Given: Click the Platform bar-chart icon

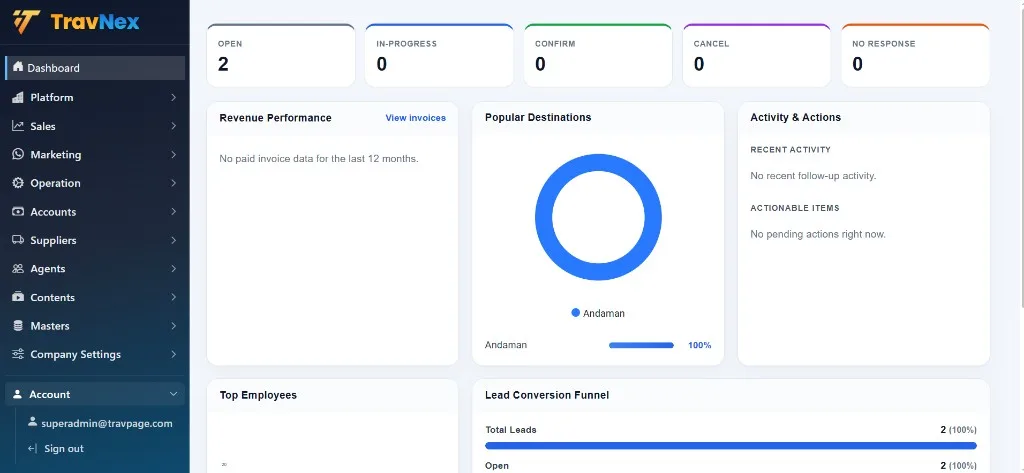Looking at the screenshot, I should 18,97.
